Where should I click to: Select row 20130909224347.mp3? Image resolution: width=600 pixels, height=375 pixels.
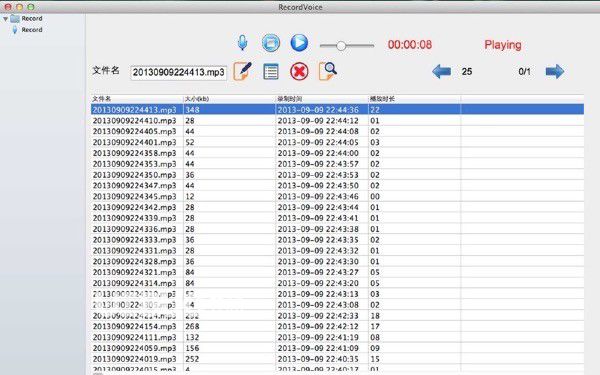pyautogui.click(x=337, y=186)
